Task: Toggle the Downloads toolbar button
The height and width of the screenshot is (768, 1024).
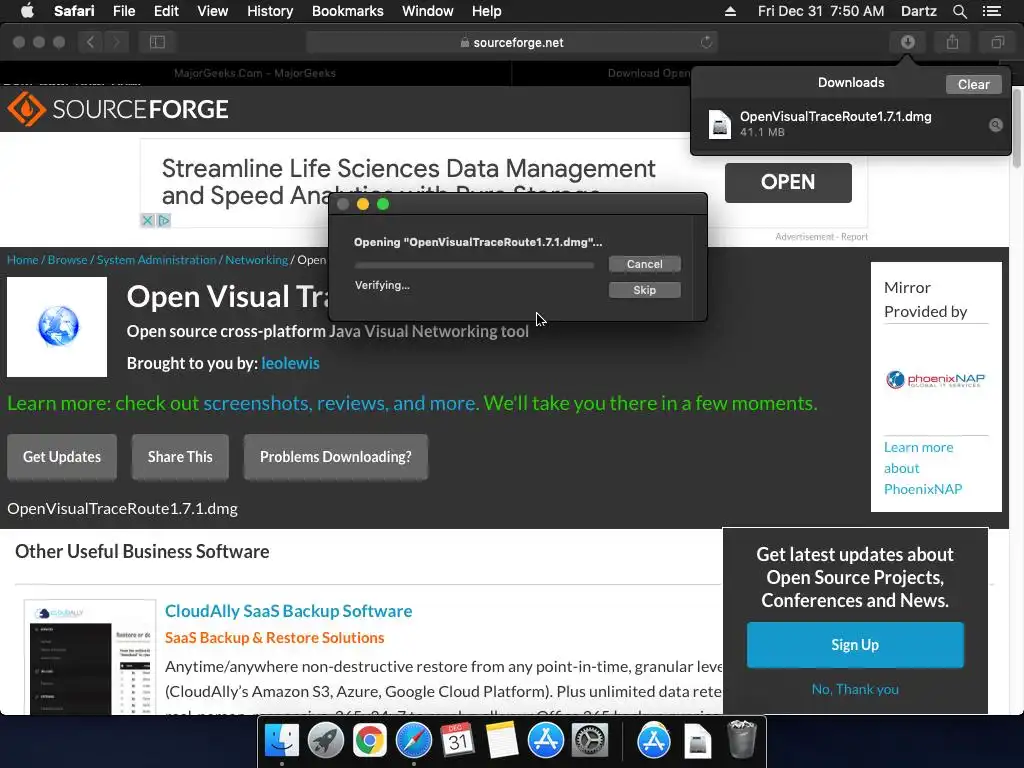Action: click(x=908, y=42)
